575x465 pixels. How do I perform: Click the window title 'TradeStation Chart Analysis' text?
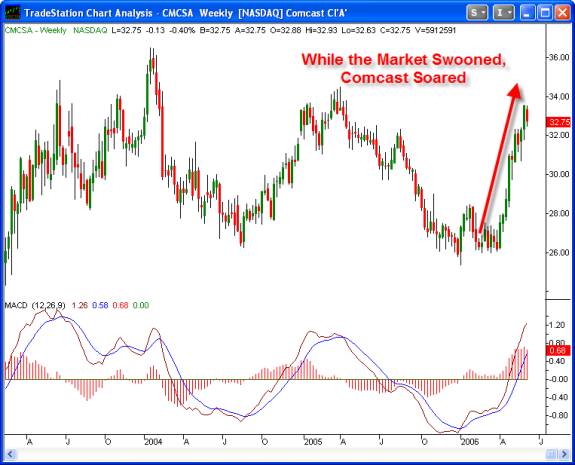pos(88,13)
